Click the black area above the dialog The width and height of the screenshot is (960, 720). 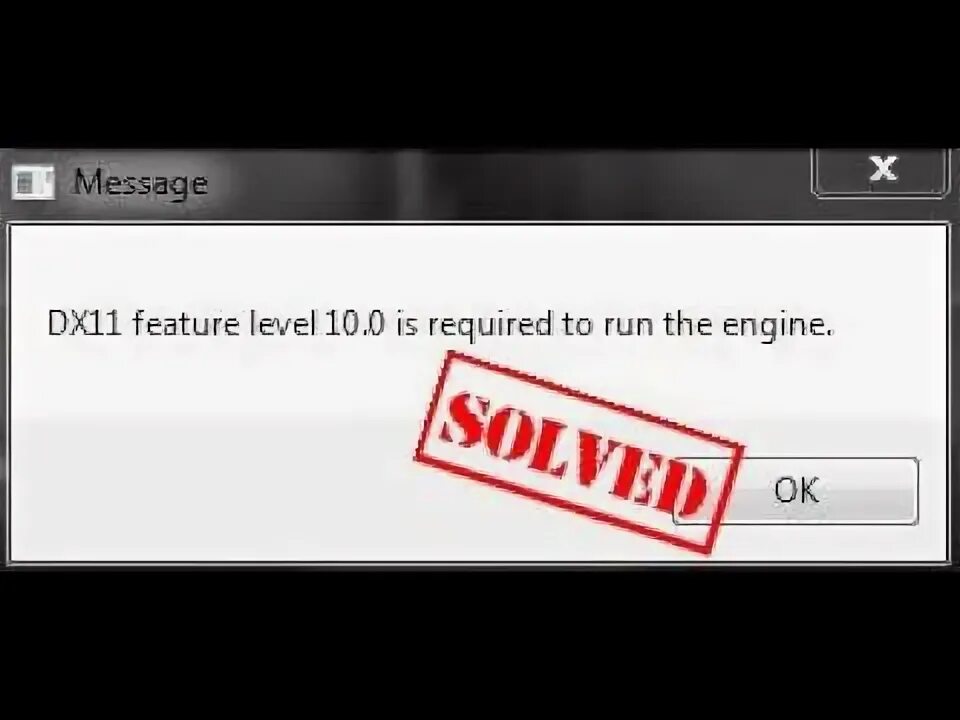(480, 73)
